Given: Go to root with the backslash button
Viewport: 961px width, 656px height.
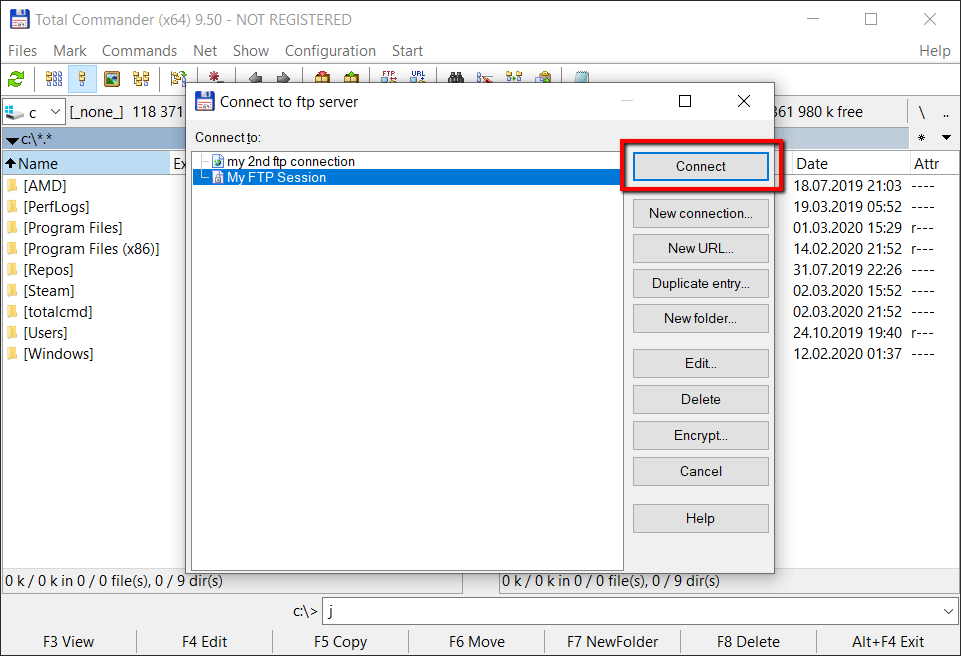Looking at the screenshot, I should coord(921,112).
